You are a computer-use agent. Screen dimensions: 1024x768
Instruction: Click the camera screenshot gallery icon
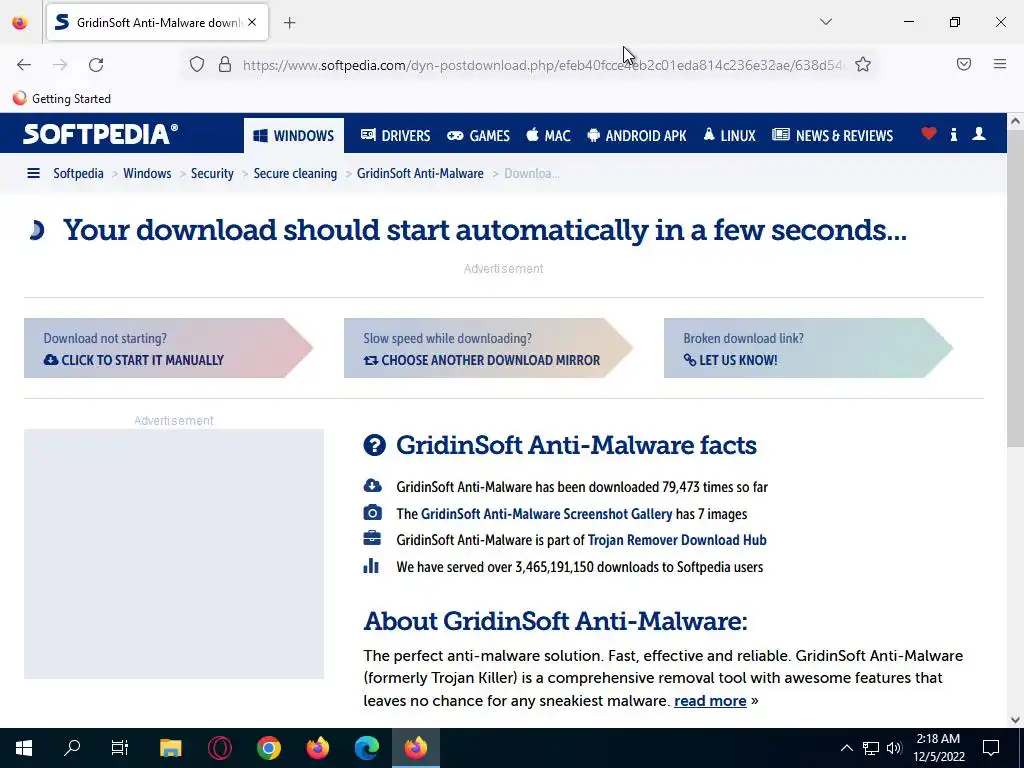click(x=372, y=512)
